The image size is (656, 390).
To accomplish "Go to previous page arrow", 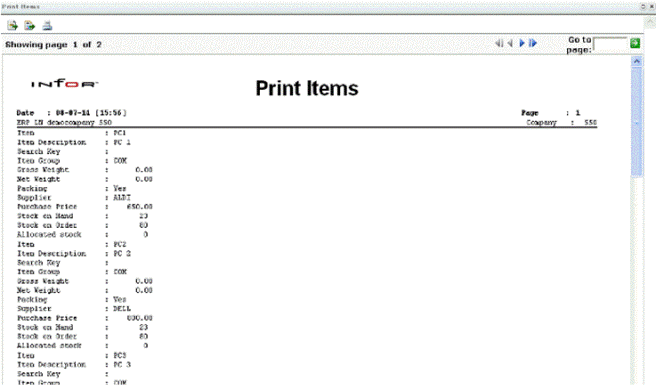I will tap(510, 43).
